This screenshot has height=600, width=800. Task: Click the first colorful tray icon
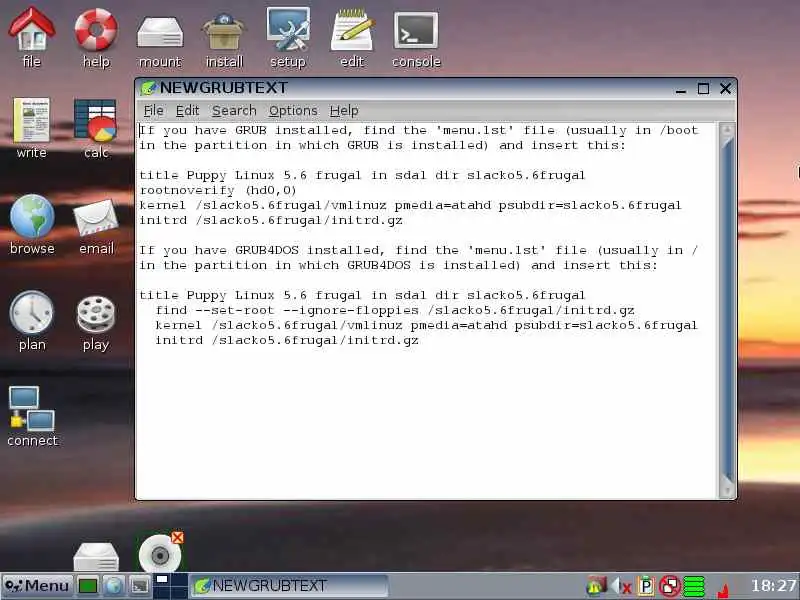click(x=596, y=586)
